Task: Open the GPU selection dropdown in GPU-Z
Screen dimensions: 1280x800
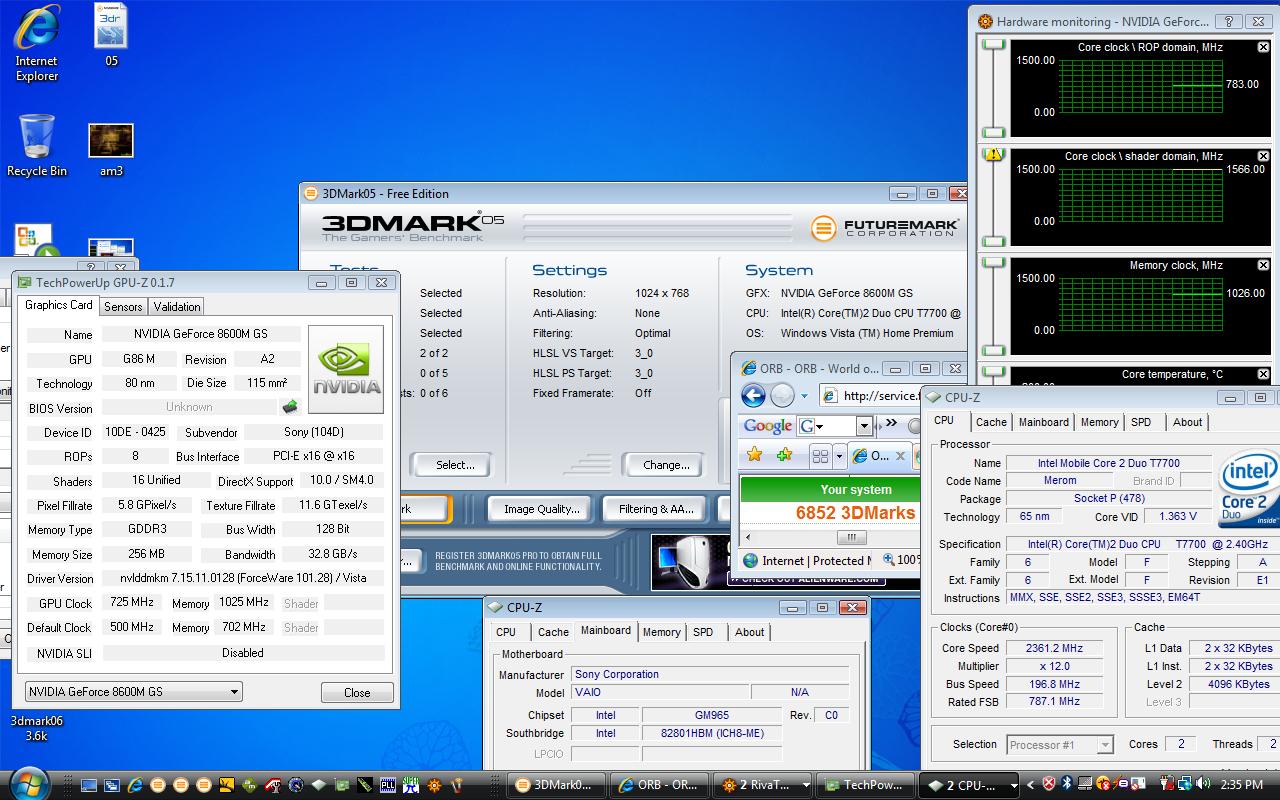Action: point(133,691)
